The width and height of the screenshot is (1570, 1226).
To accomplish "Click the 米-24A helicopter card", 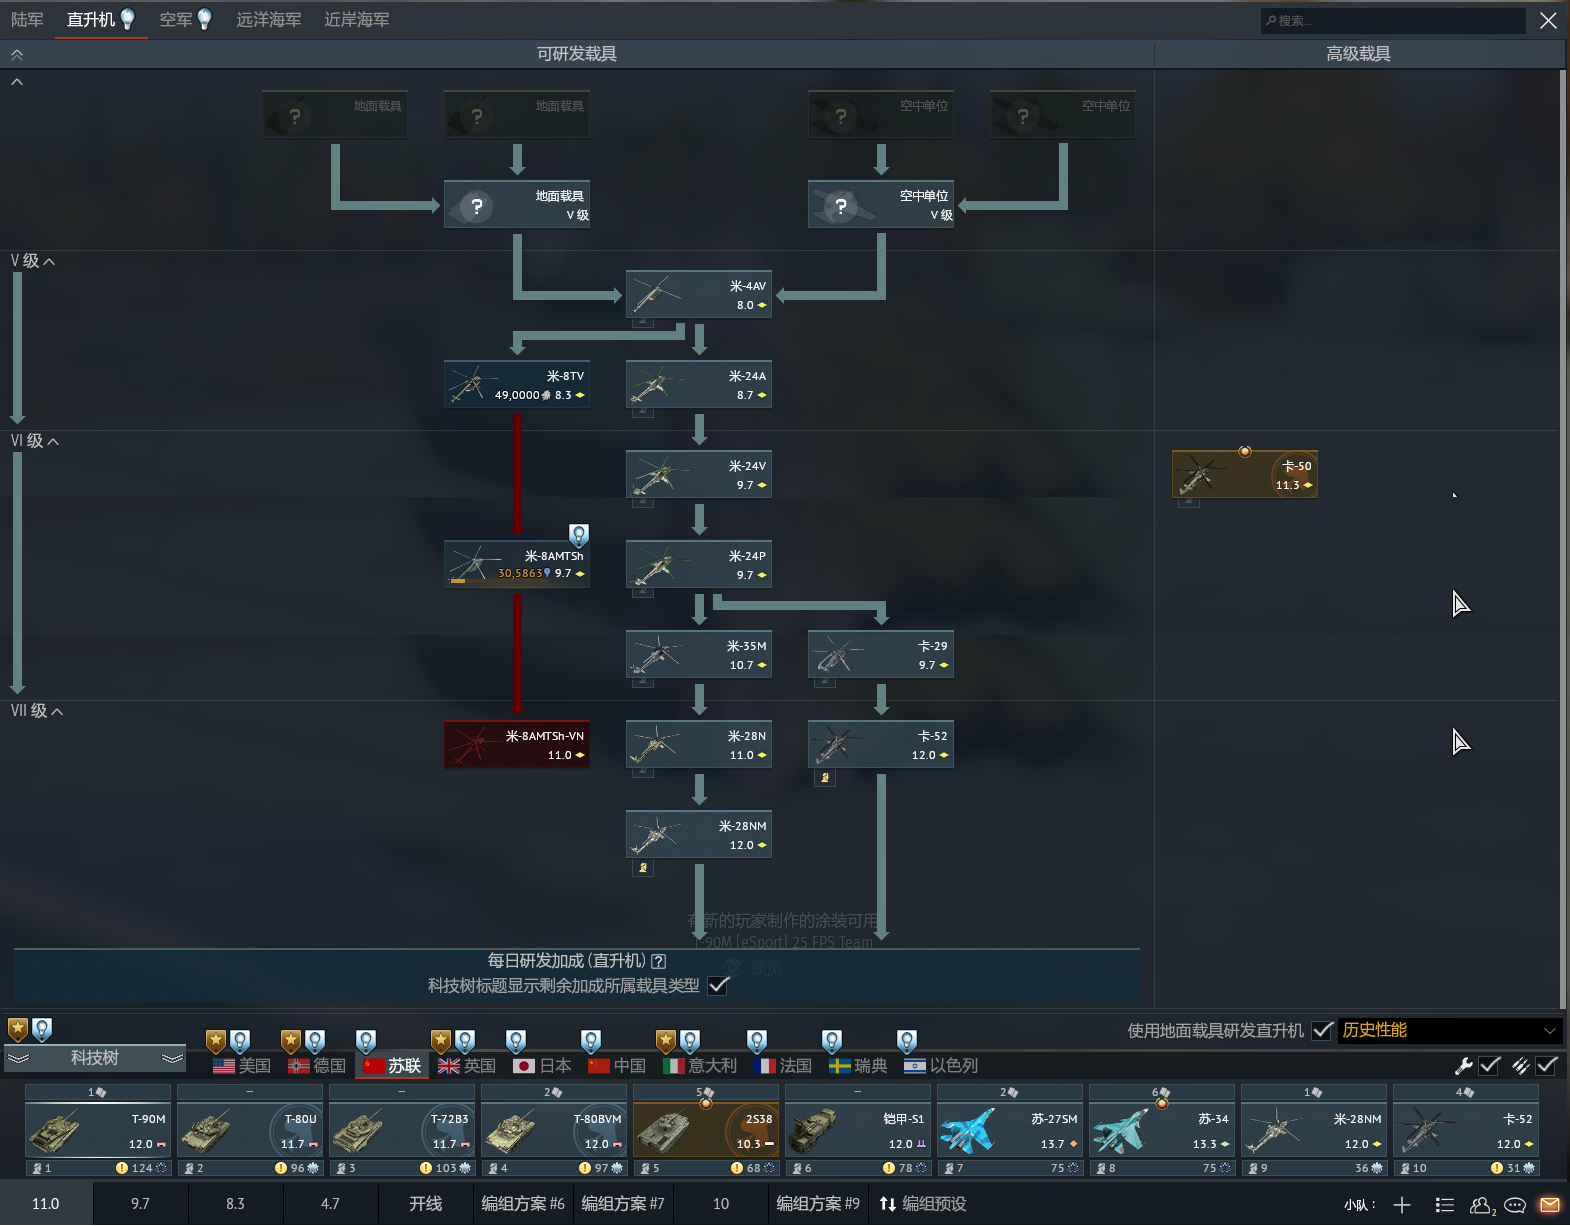I will coord(699,384).
